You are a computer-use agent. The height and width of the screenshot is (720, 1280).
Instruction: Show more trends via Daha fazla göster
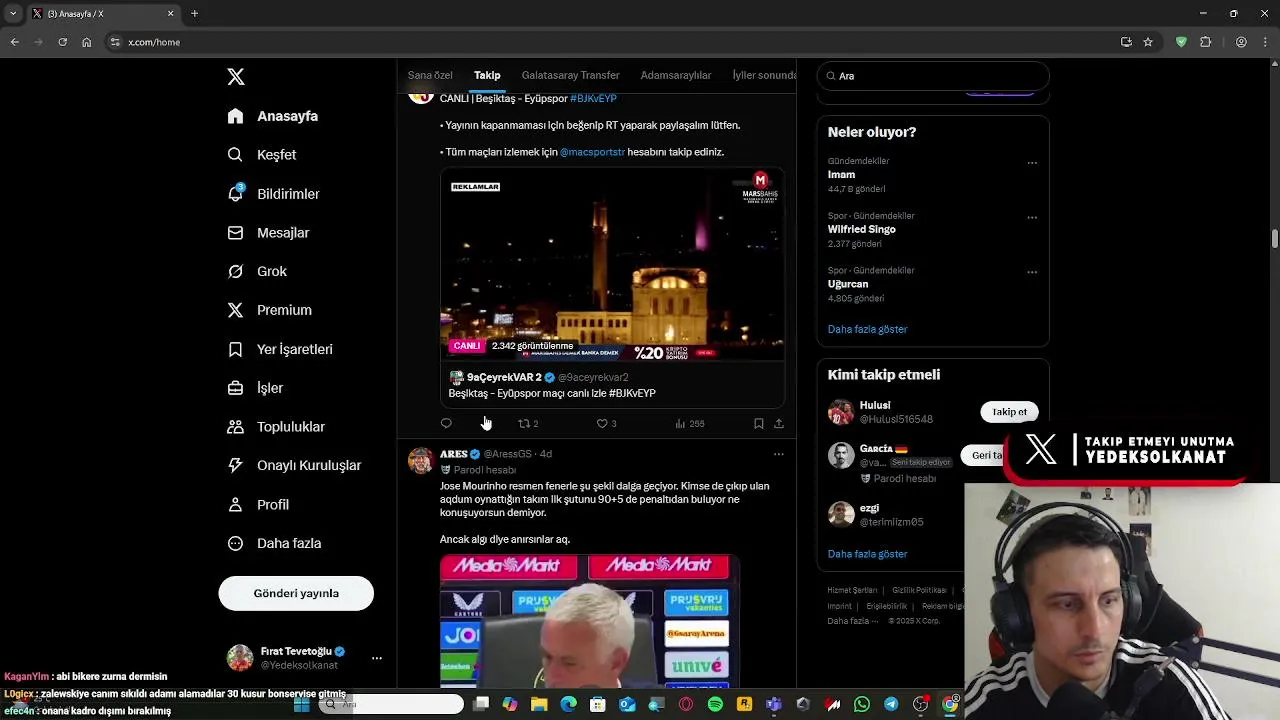868,329
